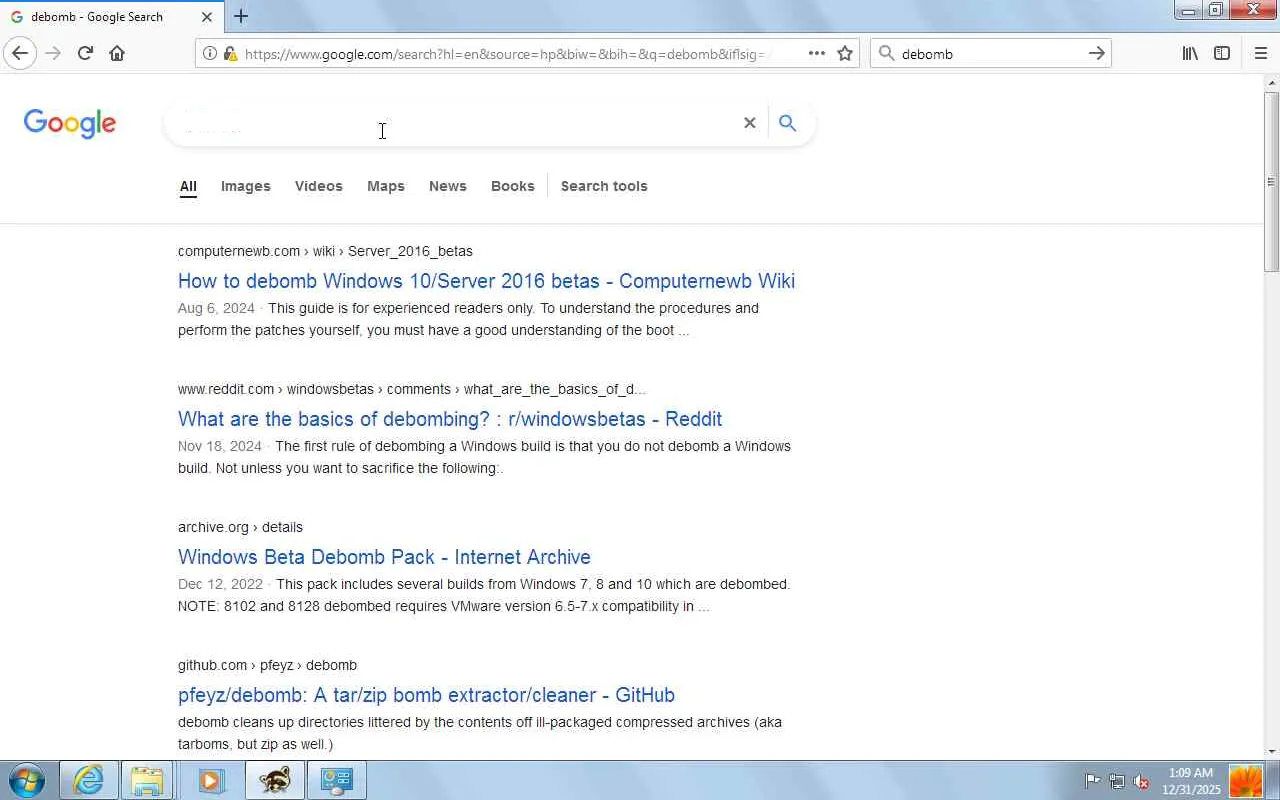The width and height of the screenshot is (1280, 800).
Task: Open the page actions three-dot menu
Action: coord(817,53)
